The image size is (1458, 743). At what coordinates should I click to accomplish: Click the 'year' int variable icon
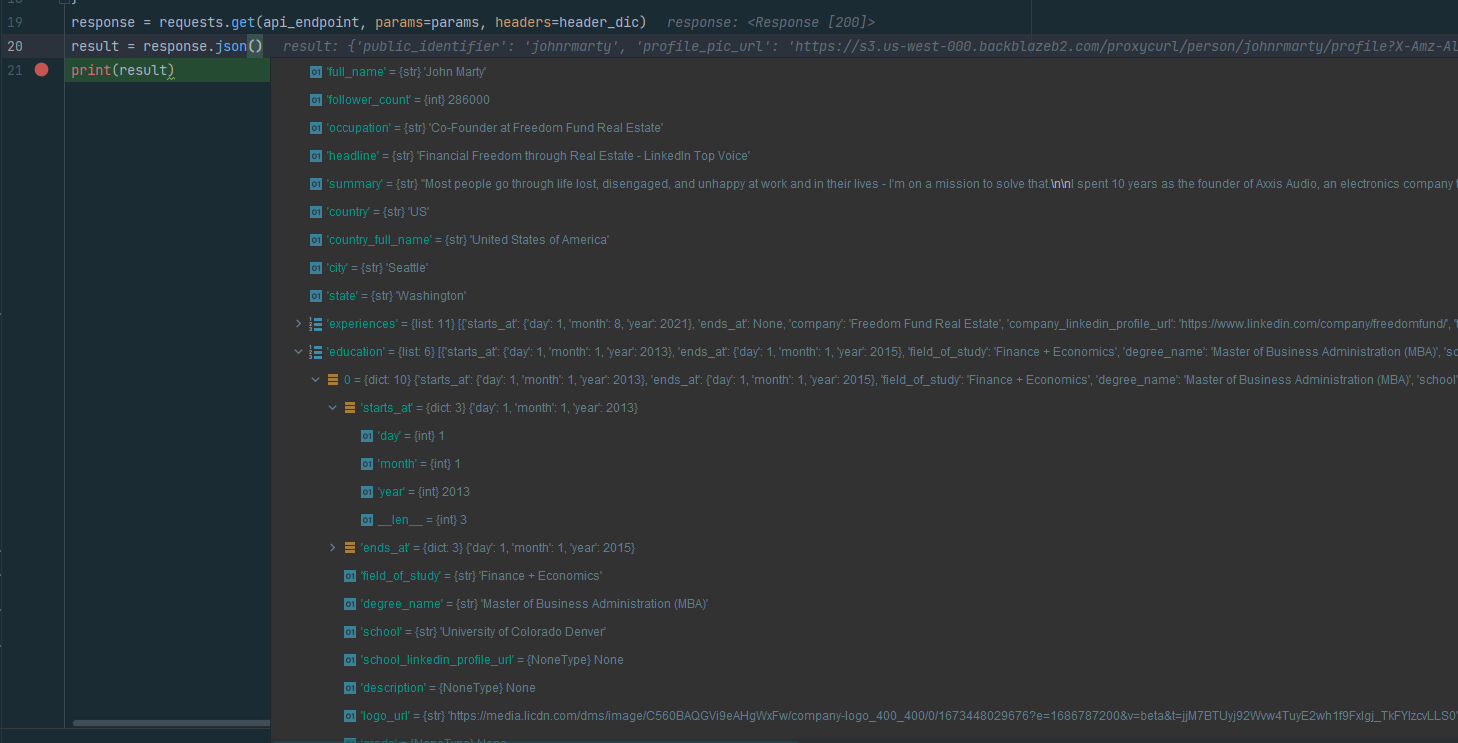click(367, 492)
